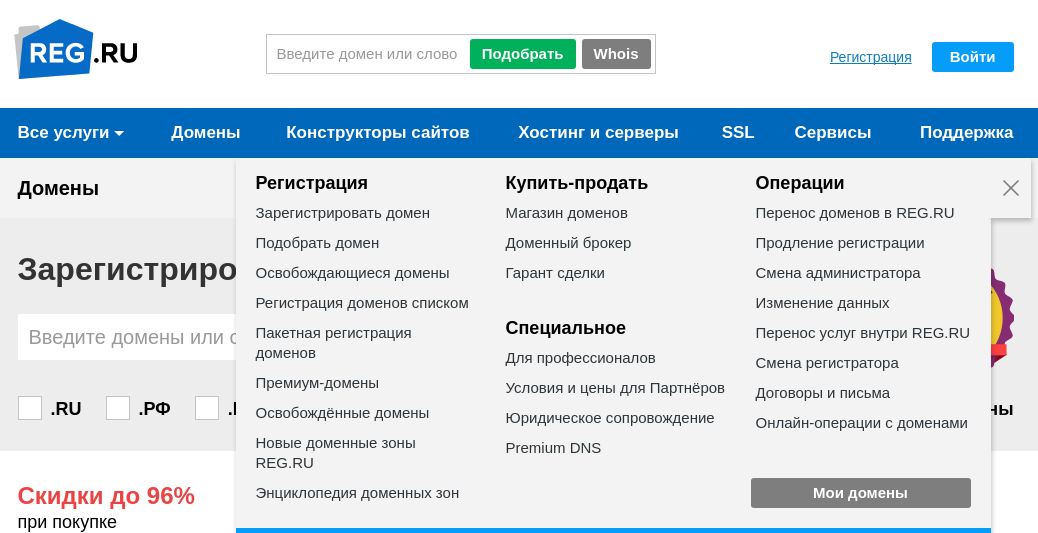Click the Домены page heading
This screenshot has height=533, width=1038.
(58, 188)
